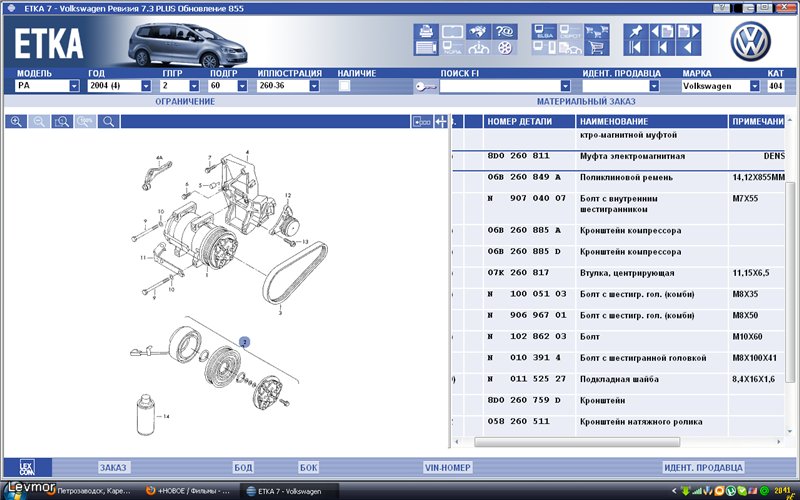Click the list view icon below printer

click(426, 48)
